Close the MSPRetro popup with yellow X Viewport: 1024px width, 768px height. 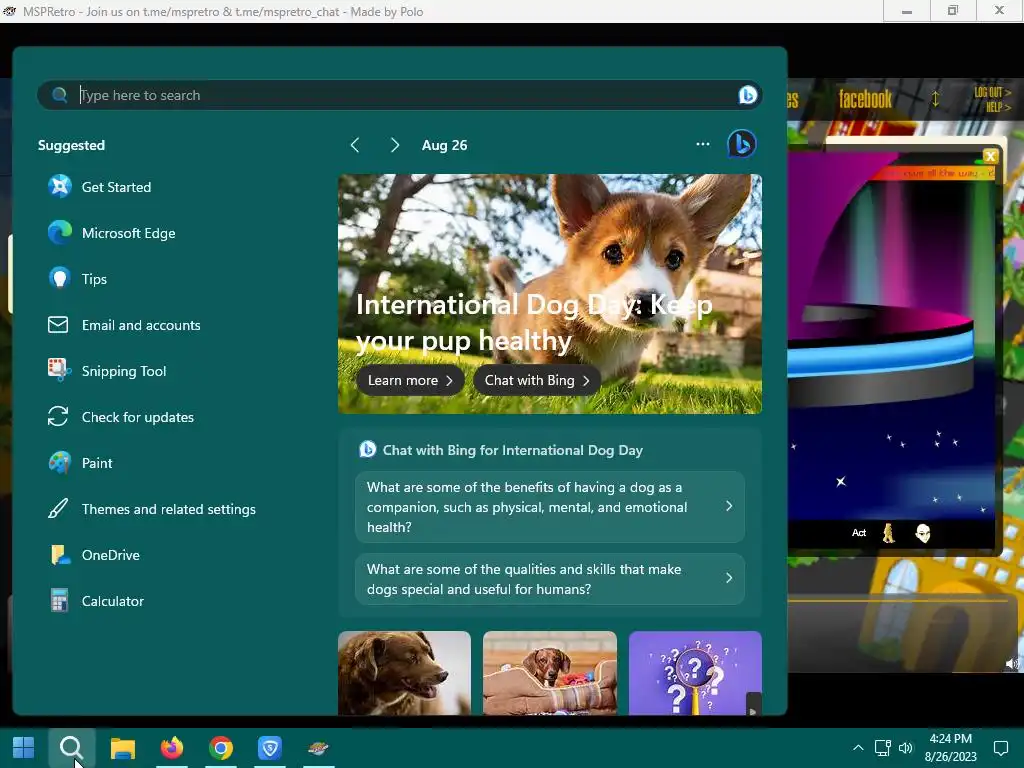(990, 156)
